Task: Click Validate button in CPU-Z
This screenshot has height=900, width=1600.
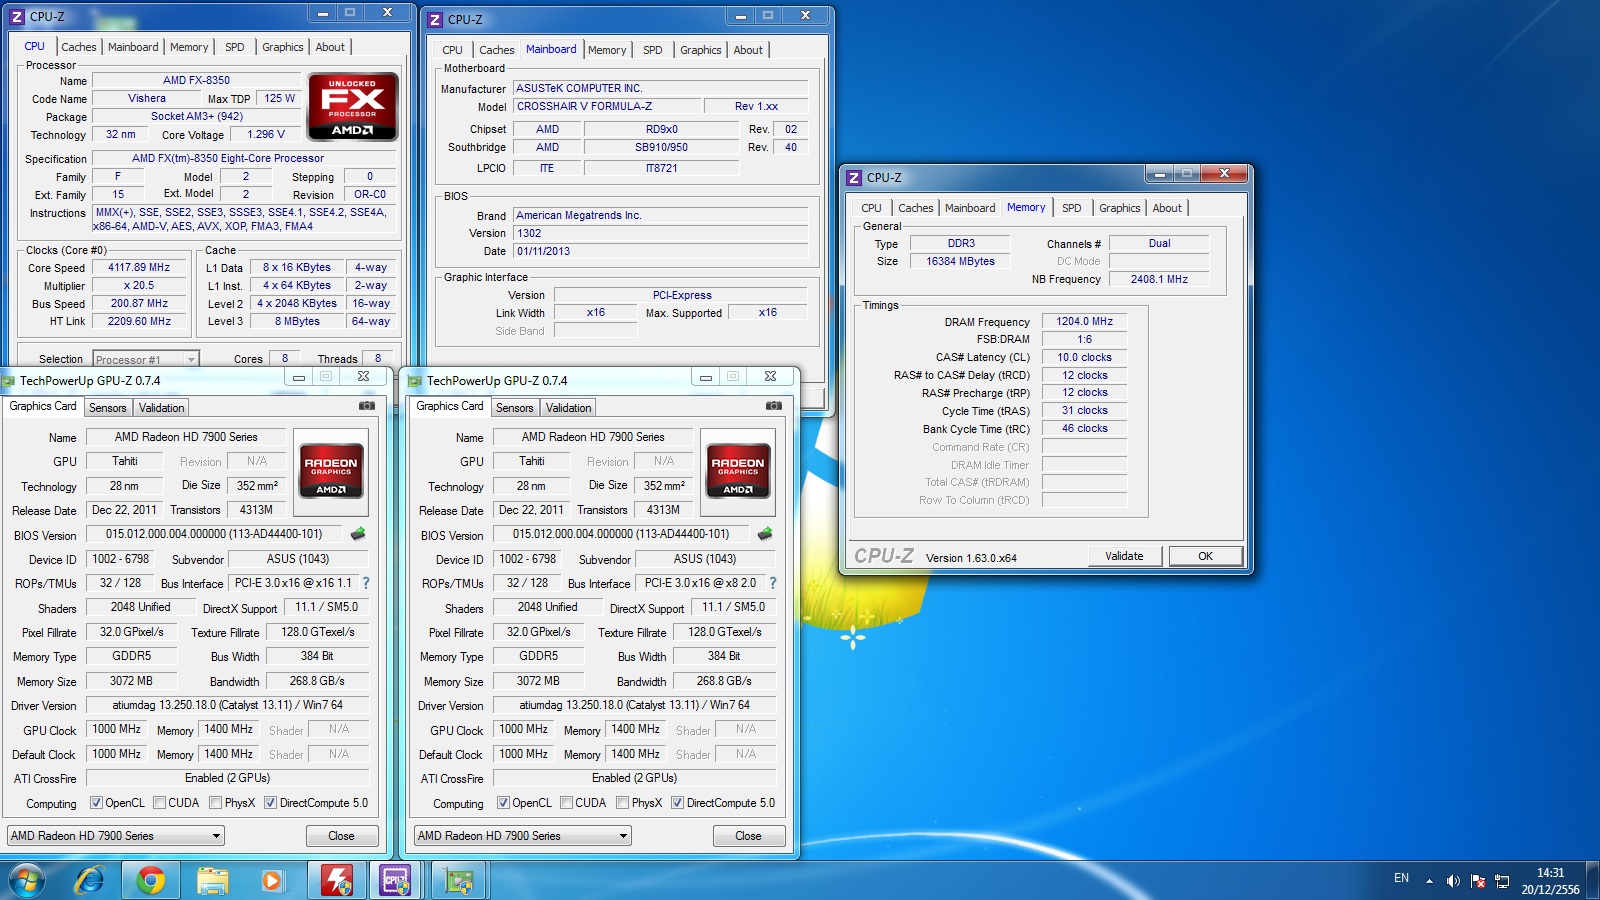Action: pos(1124,556)
